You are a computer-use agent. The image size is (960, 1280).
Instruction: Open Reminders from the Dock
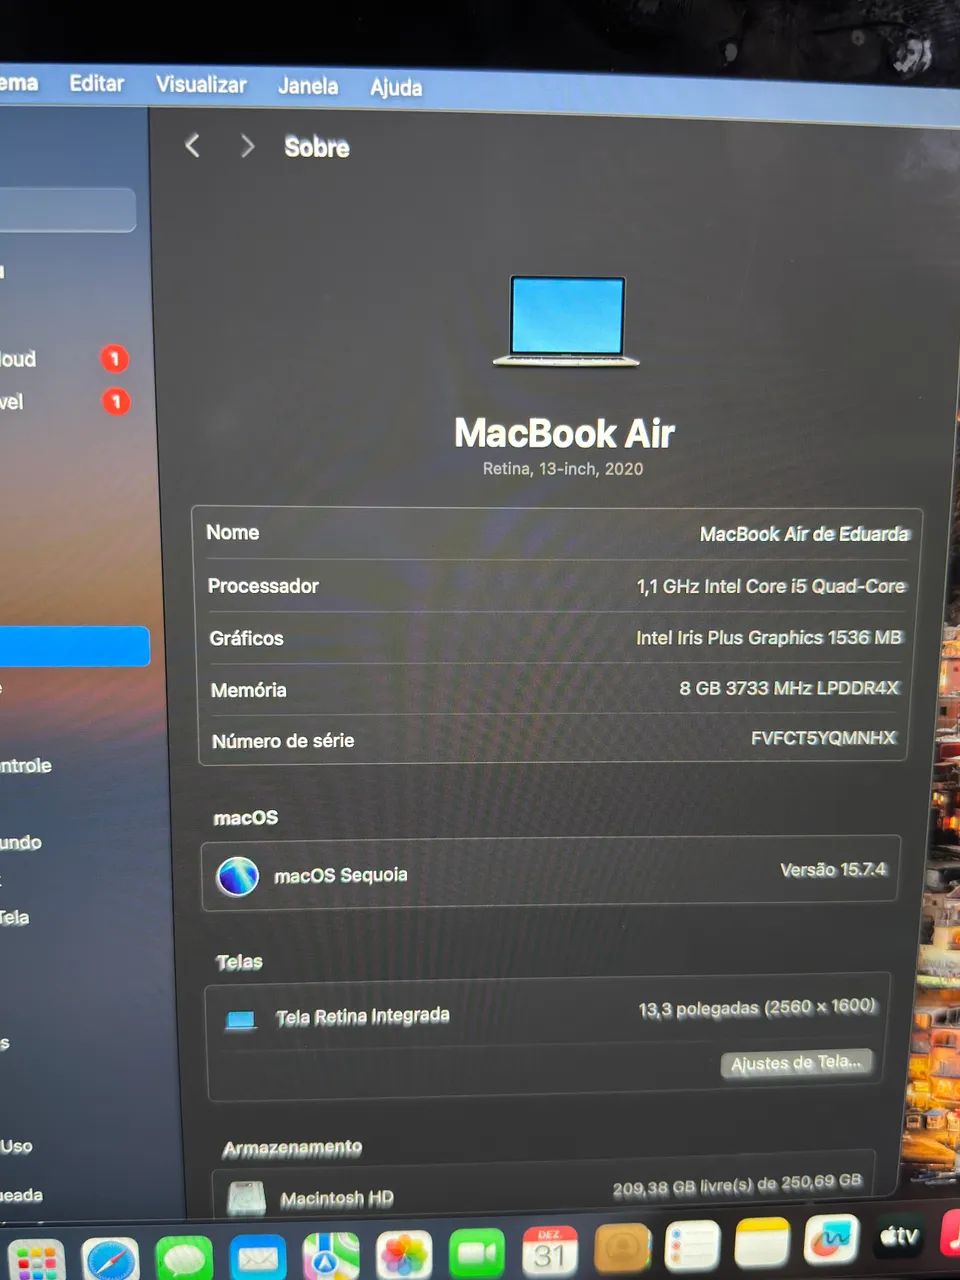[692, 1247]
